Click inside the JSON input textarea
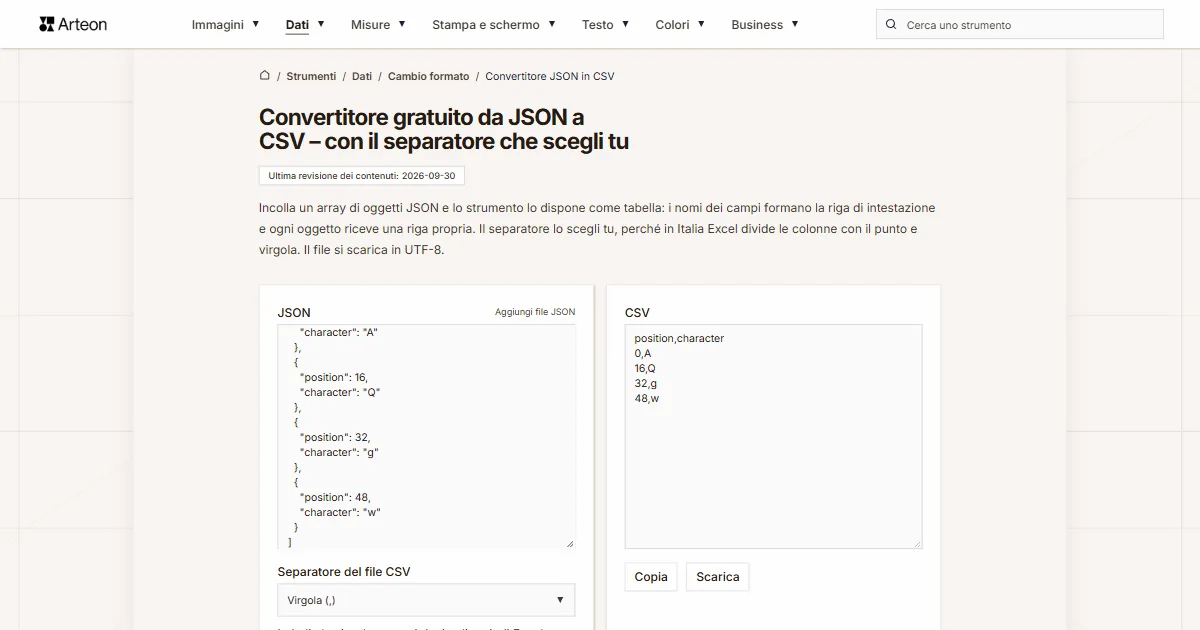This screenshot has height=630, width=1200. coord(426,436)
